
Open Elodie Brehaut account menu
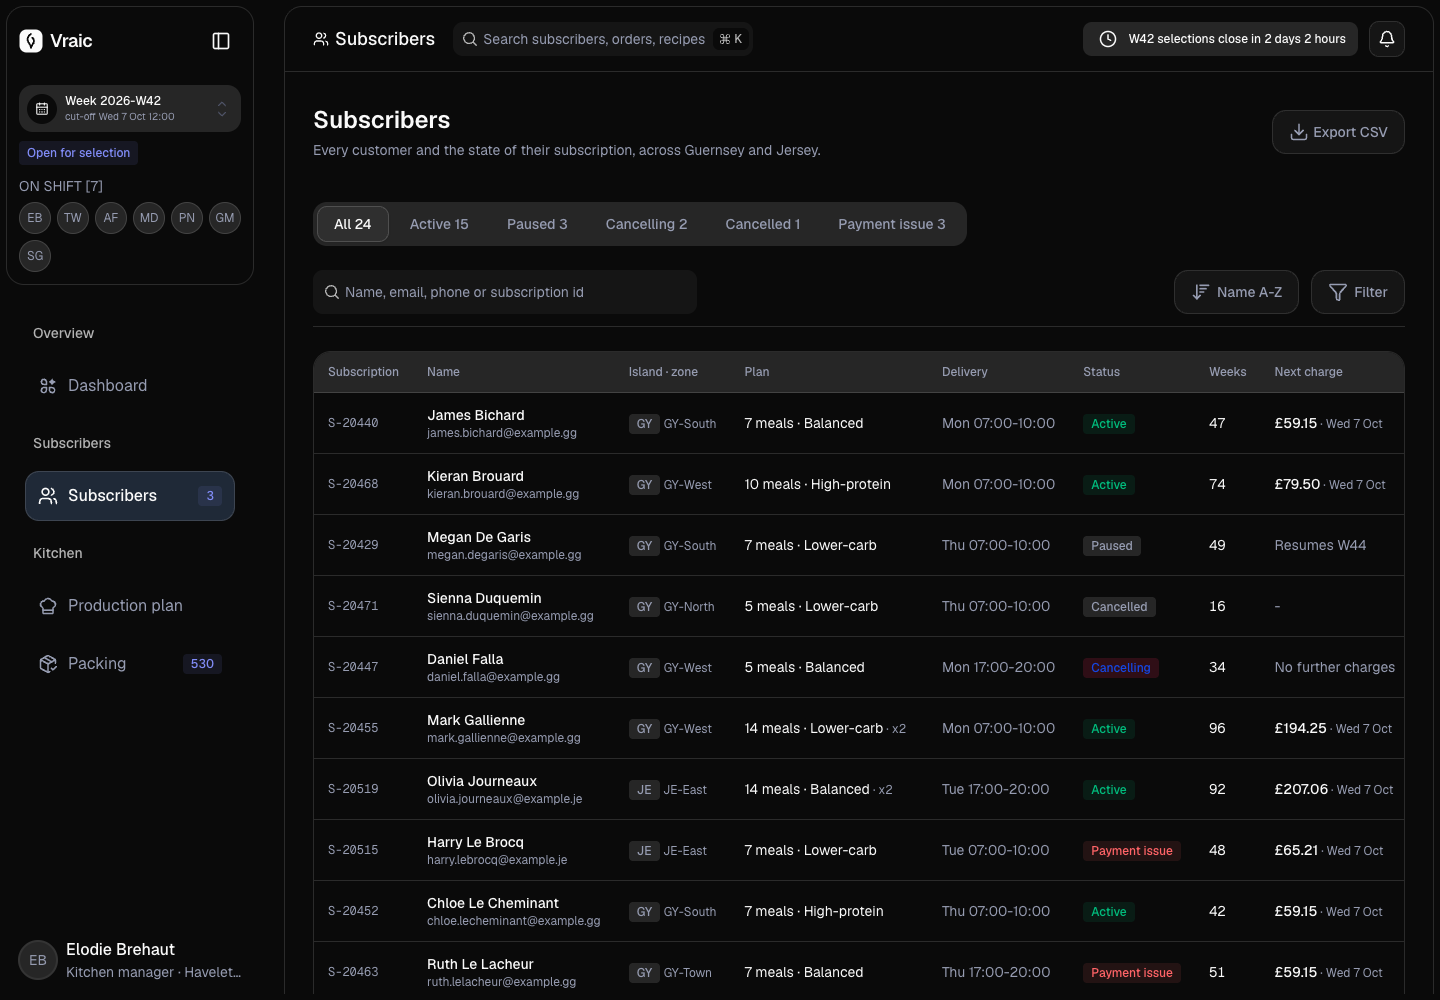pos(130,960)
